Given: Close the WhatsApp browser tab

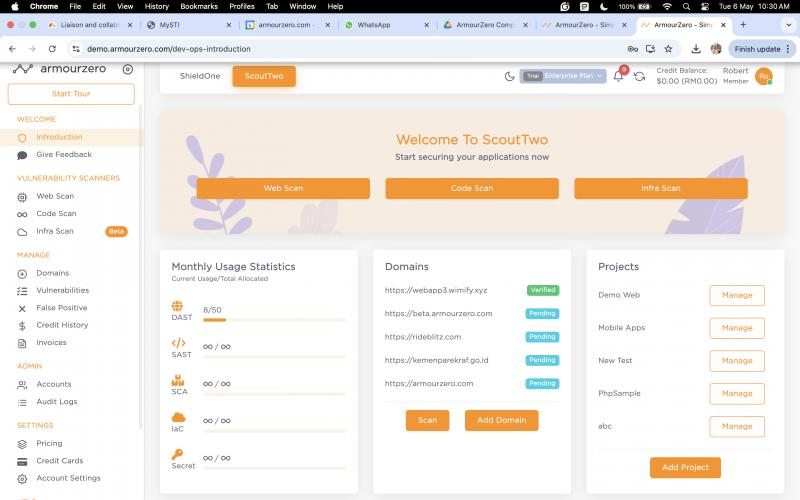Looking at the screenshot, I should (427, 25).
